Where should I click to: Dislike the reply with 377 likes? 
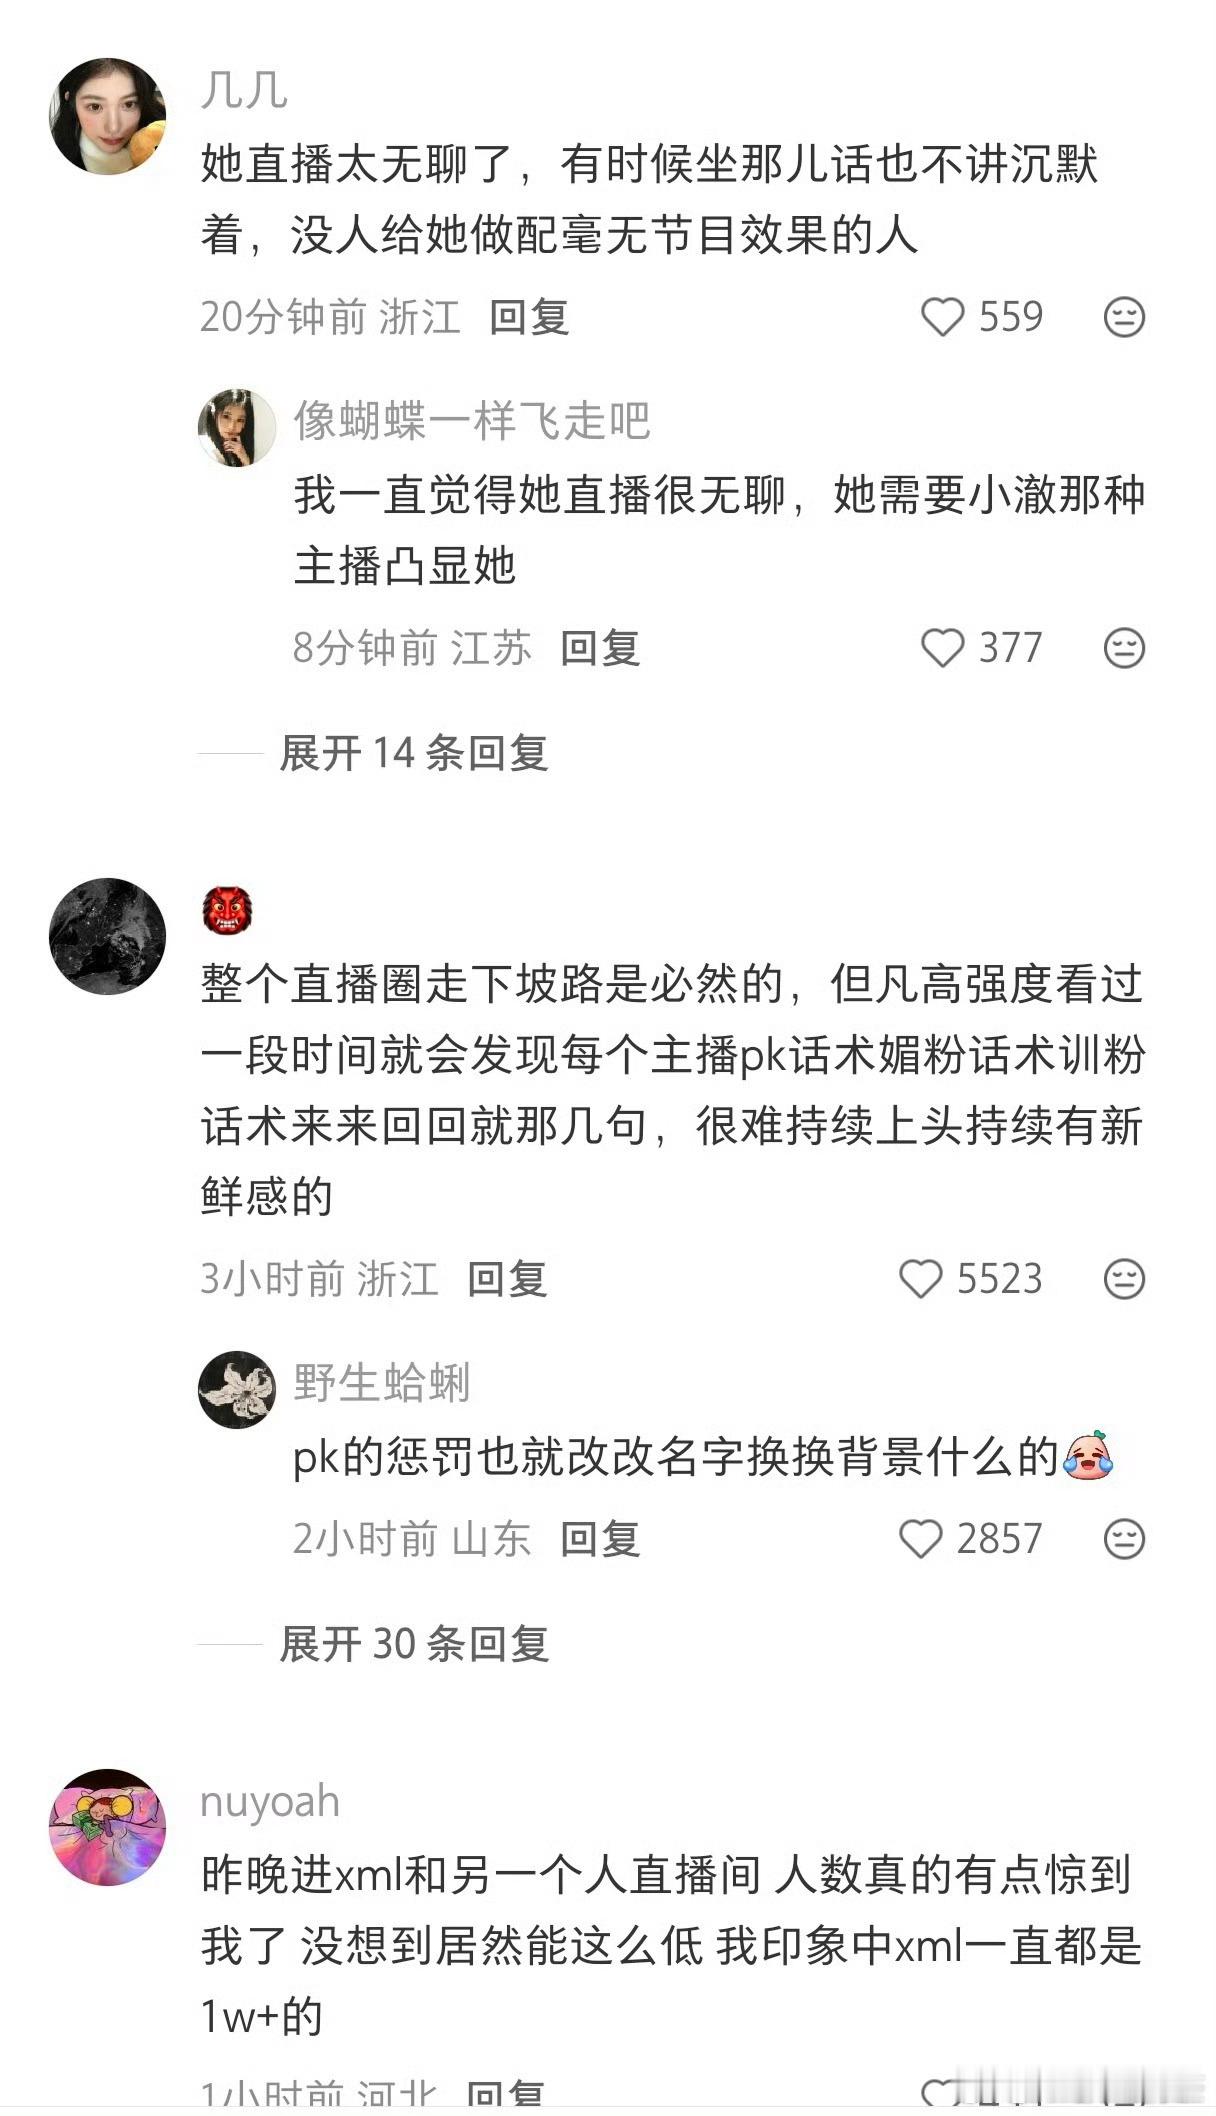point(1124,648)
